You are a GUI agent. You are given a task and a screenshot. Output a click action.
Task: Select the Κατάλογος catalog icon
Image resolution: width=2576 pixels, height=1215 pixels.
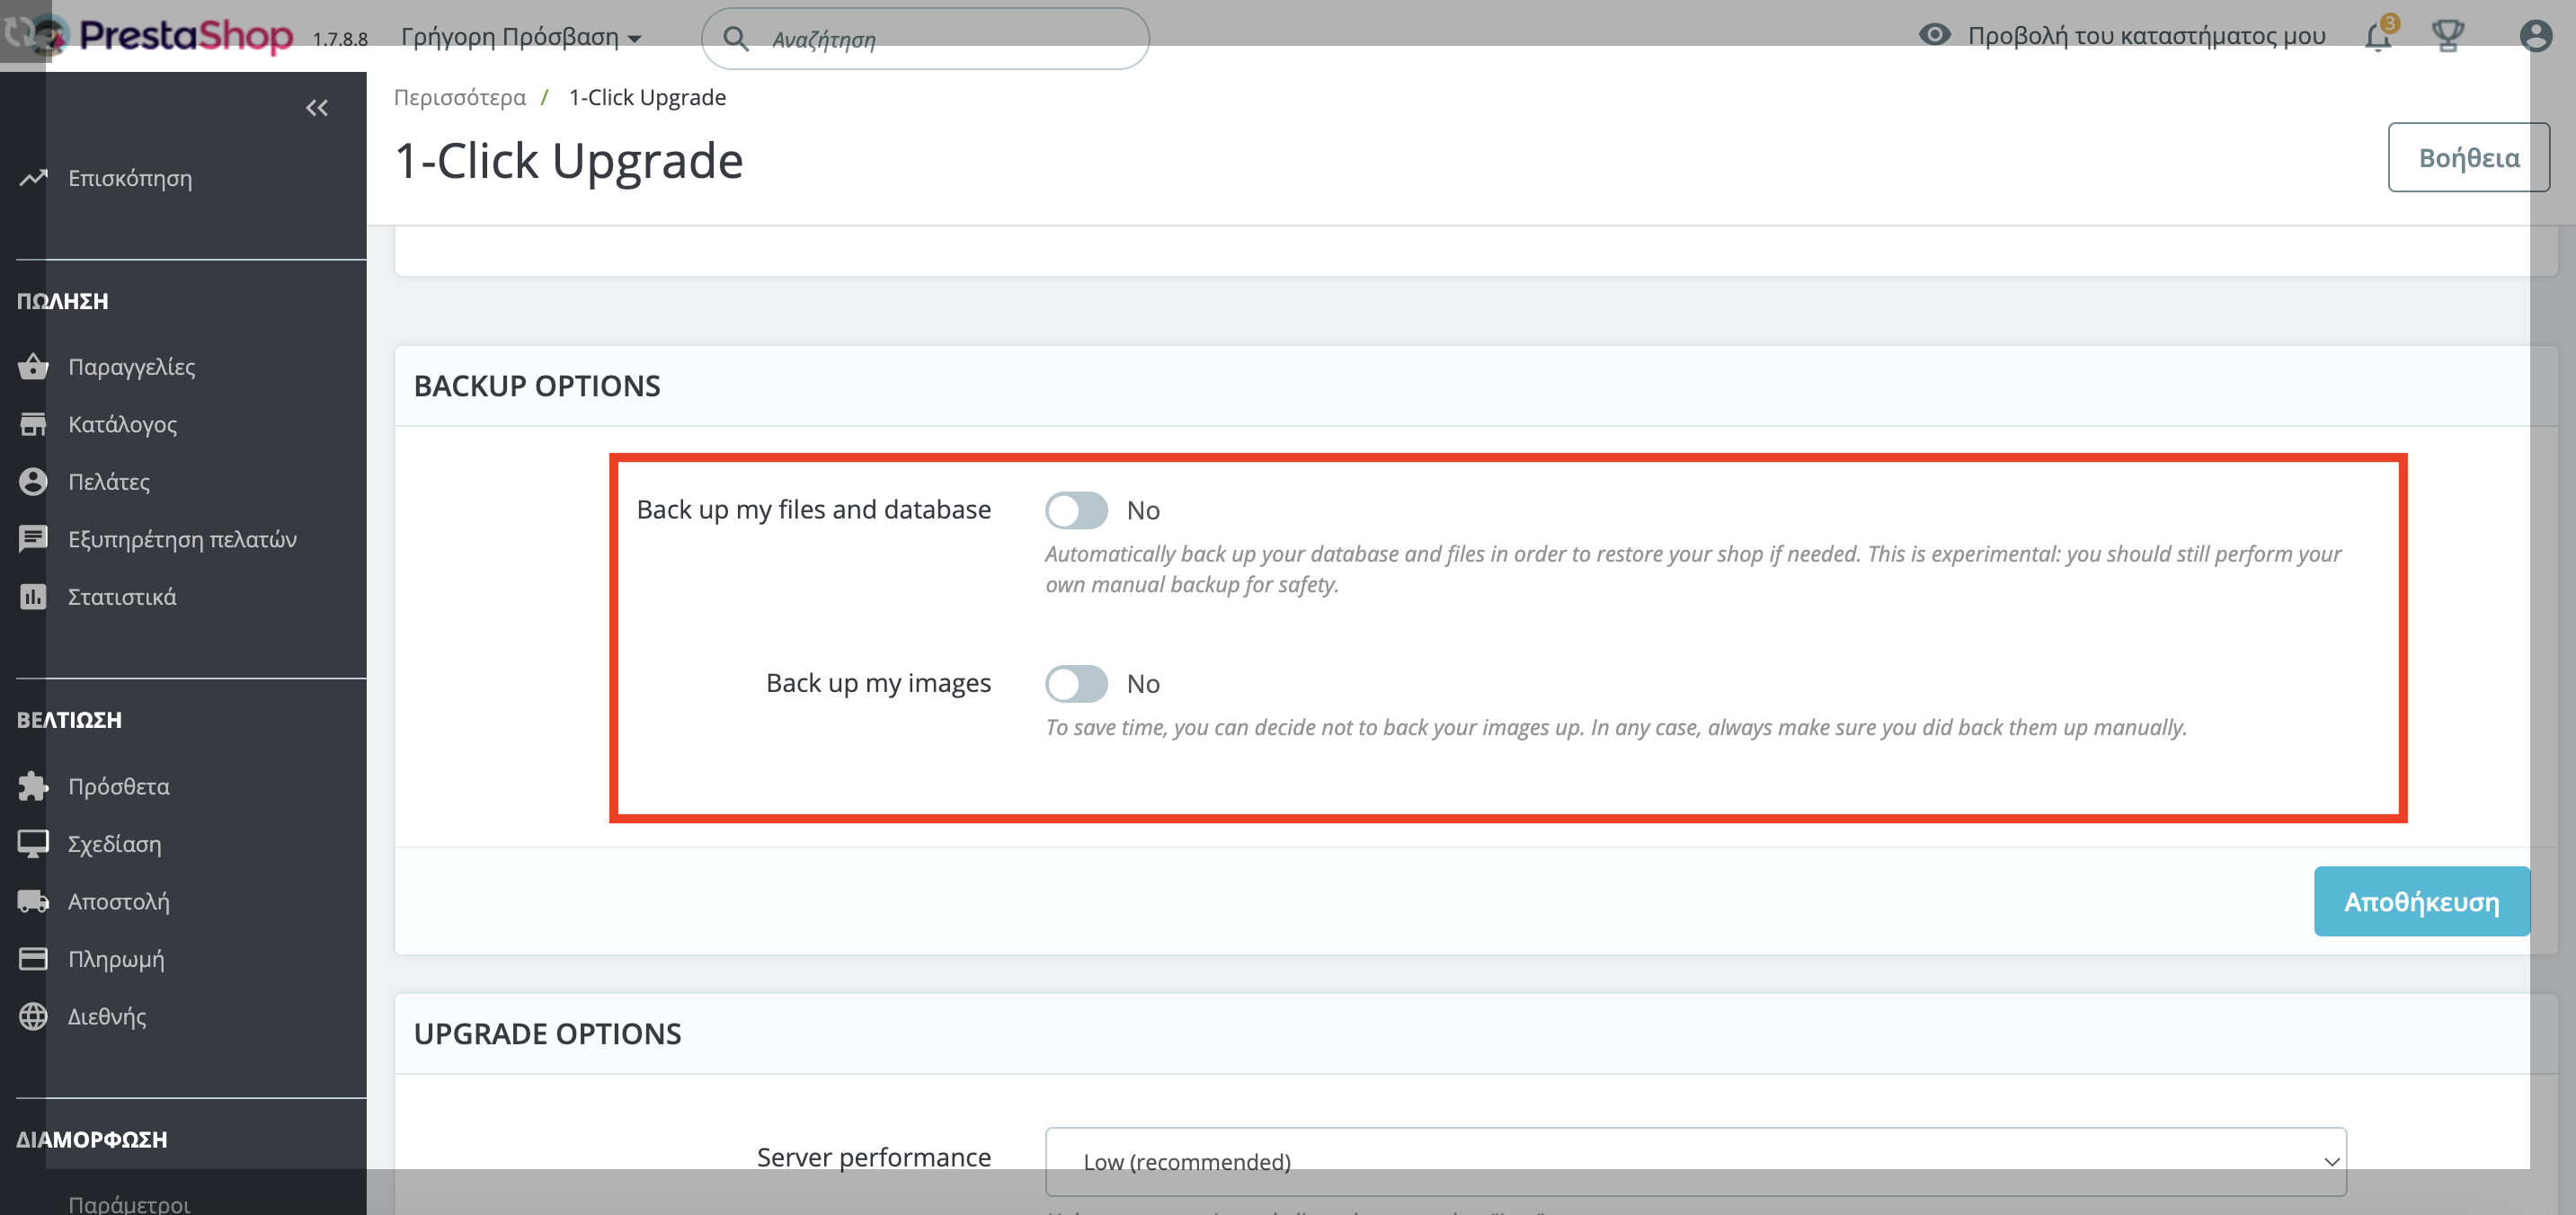pyautogui.click(x=33, y=423)
